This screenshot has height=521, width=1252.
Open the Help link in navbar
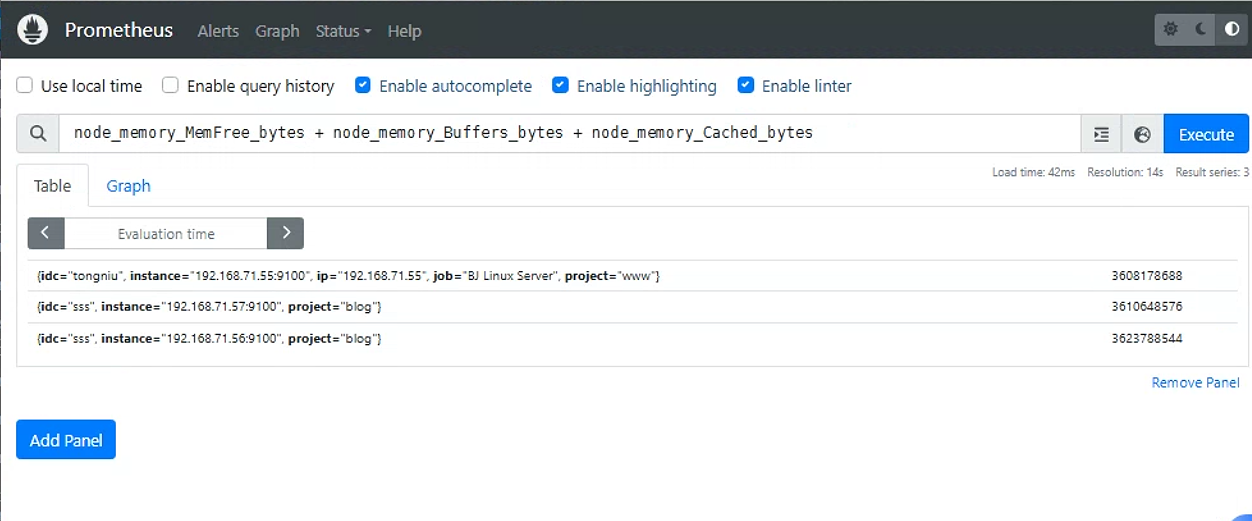click(x=404, y=31)
